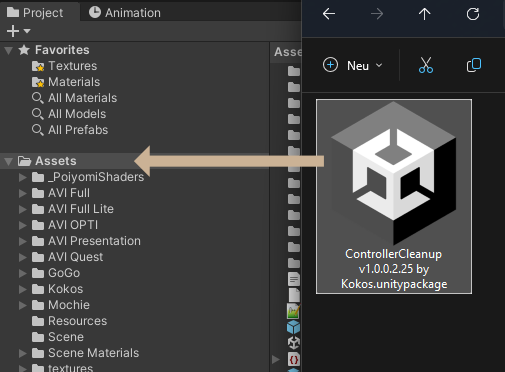This screenshot has height=372, width=505.
Task: Refresh the File Explorer window
Action: pos(473,14)
